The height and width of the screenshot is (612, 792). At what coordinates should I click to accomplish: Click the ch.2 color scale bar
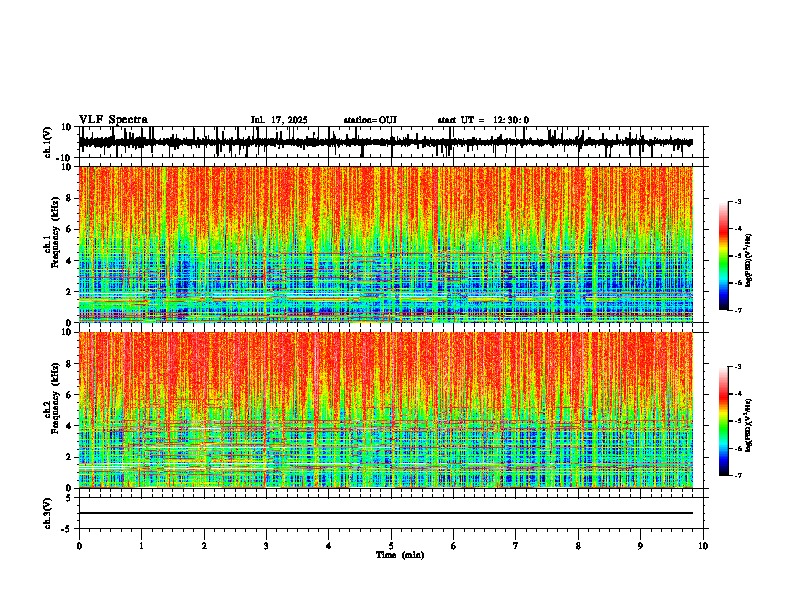[x=724, y=421]
